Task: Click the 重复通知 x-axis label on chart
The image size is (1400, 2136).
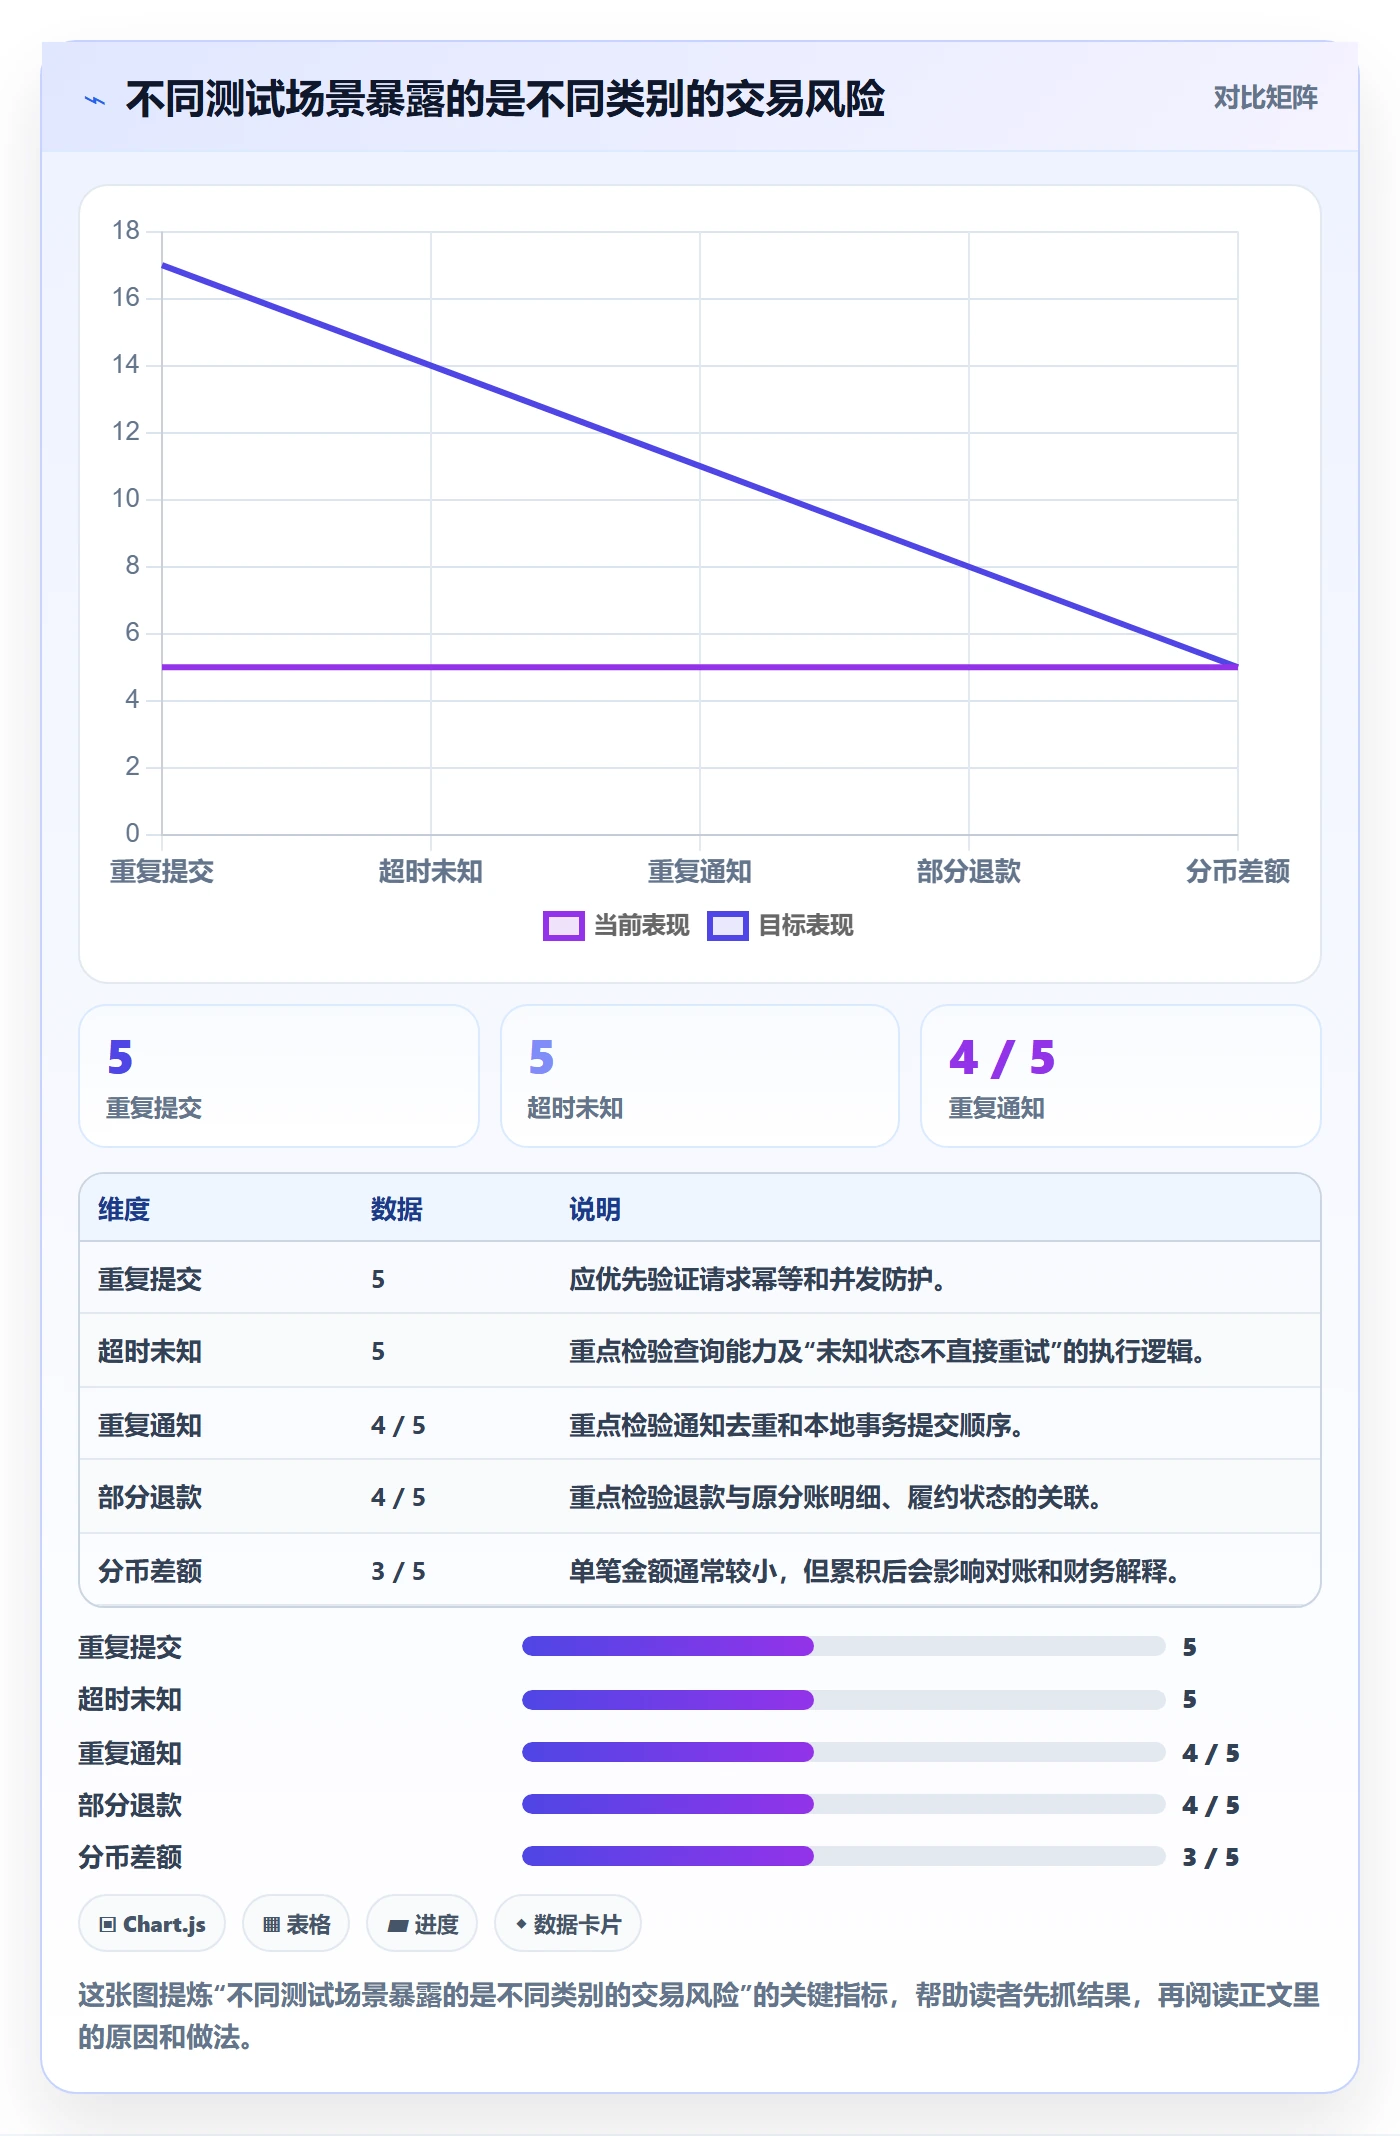Action: click(700, 872)
